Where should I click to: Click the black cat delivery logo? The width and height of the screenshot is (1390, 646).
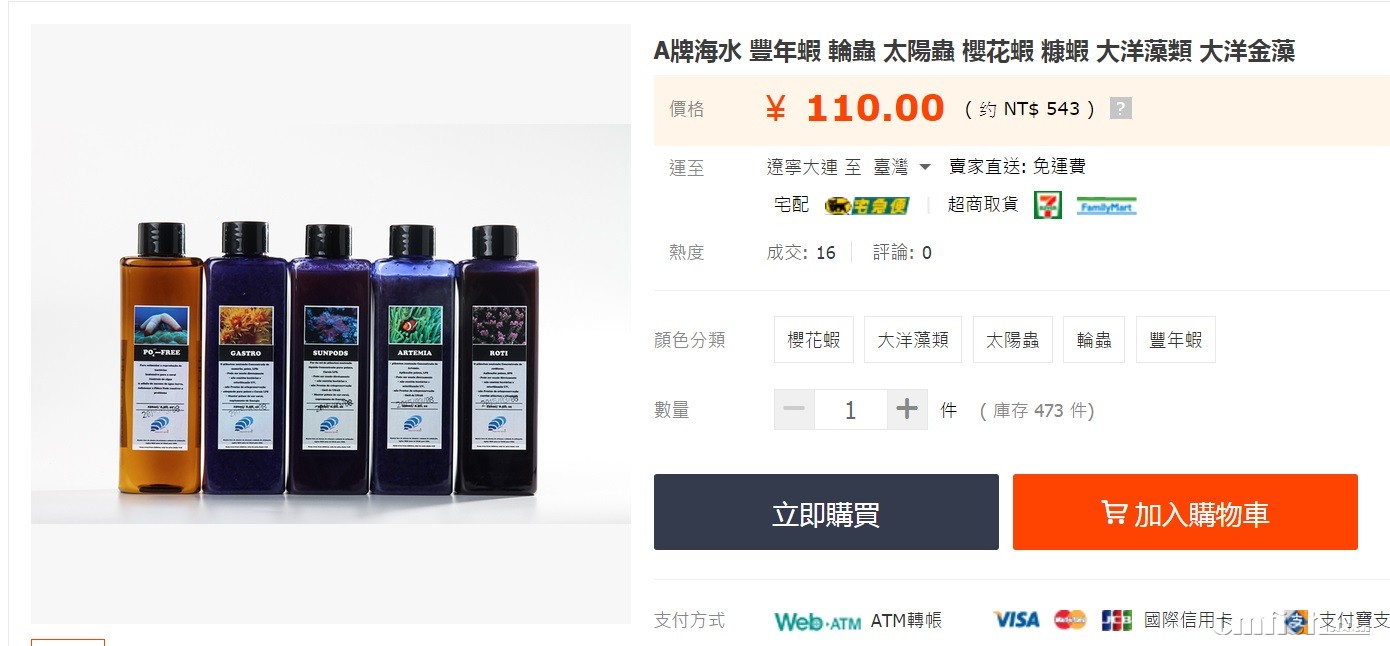pos(867,205)
